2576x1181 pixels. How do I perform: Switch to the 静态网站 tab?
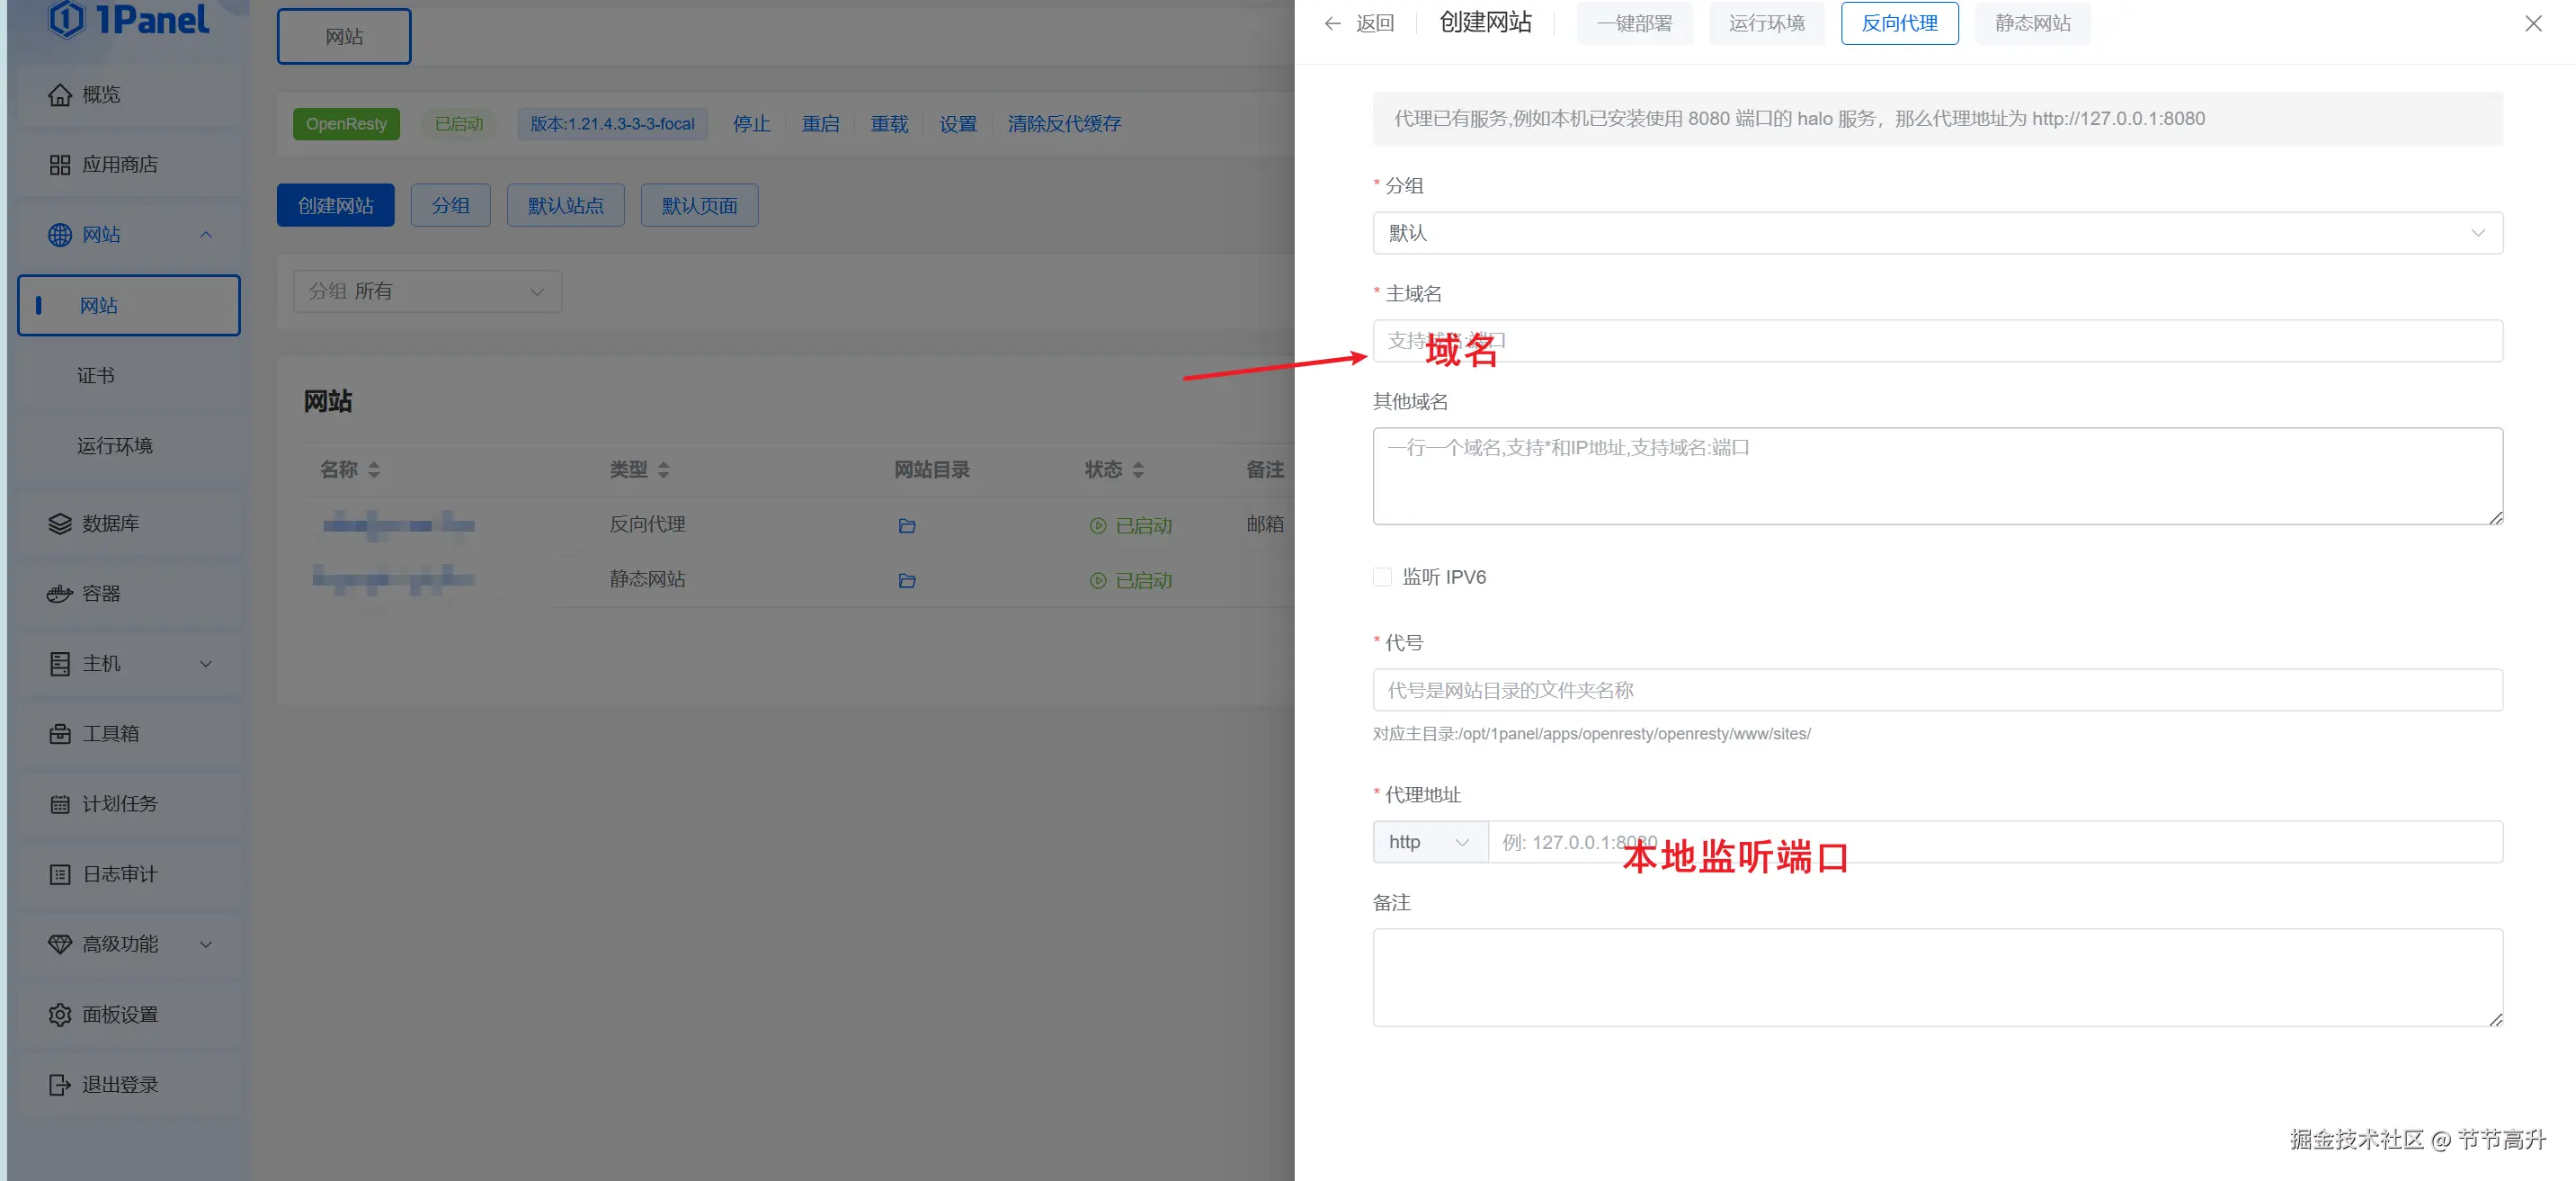(2031, 23)
